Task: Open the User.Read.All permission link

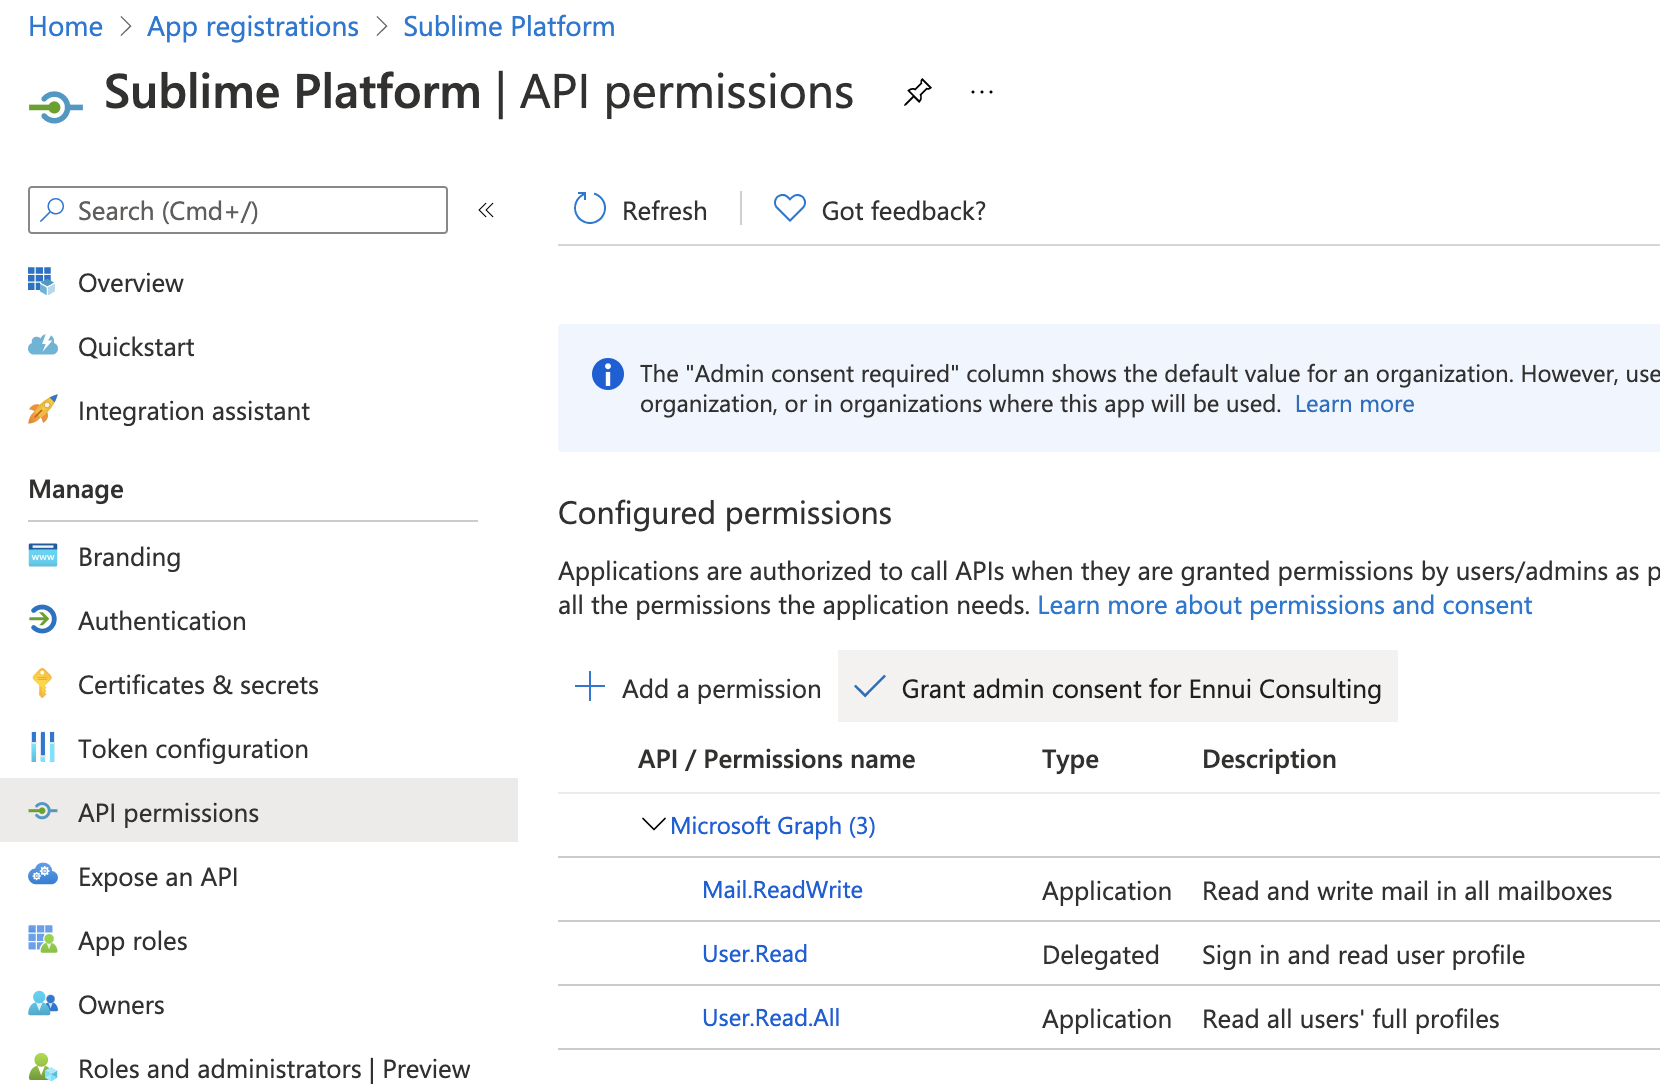Action: coord(770,1018)
